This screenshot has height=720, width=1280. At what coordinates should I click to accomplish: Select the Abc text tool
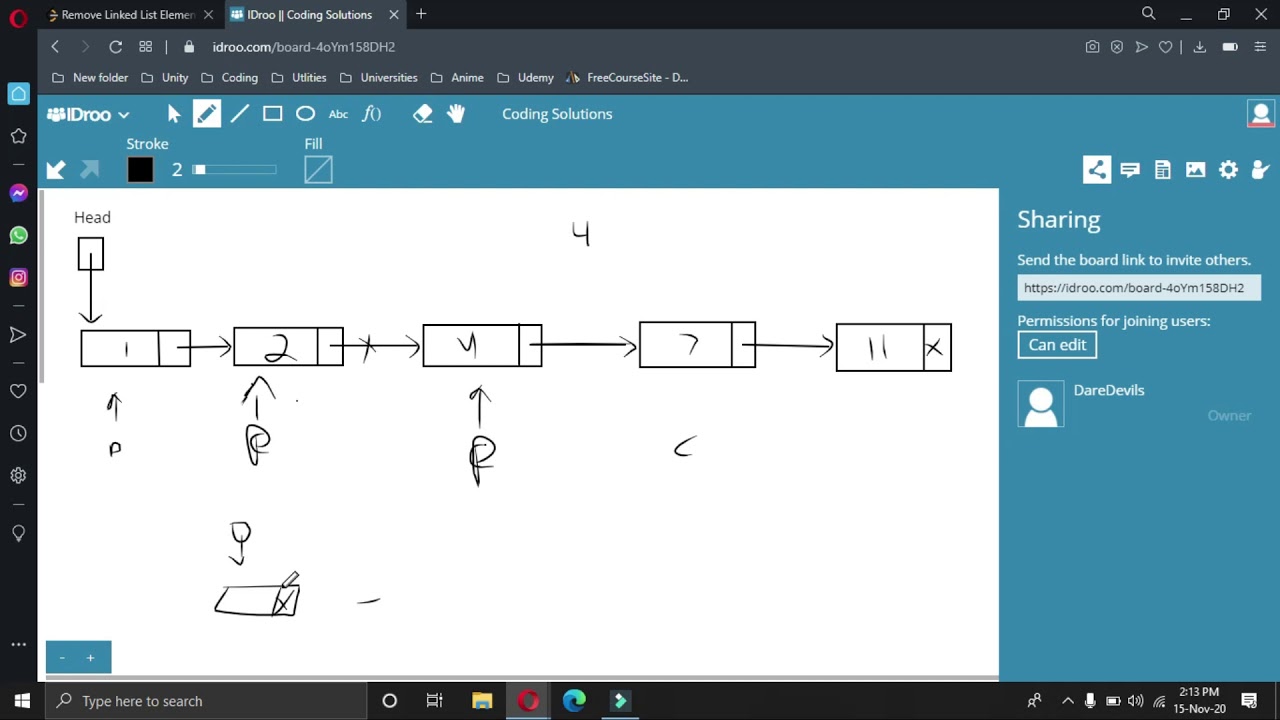point(338,114)
